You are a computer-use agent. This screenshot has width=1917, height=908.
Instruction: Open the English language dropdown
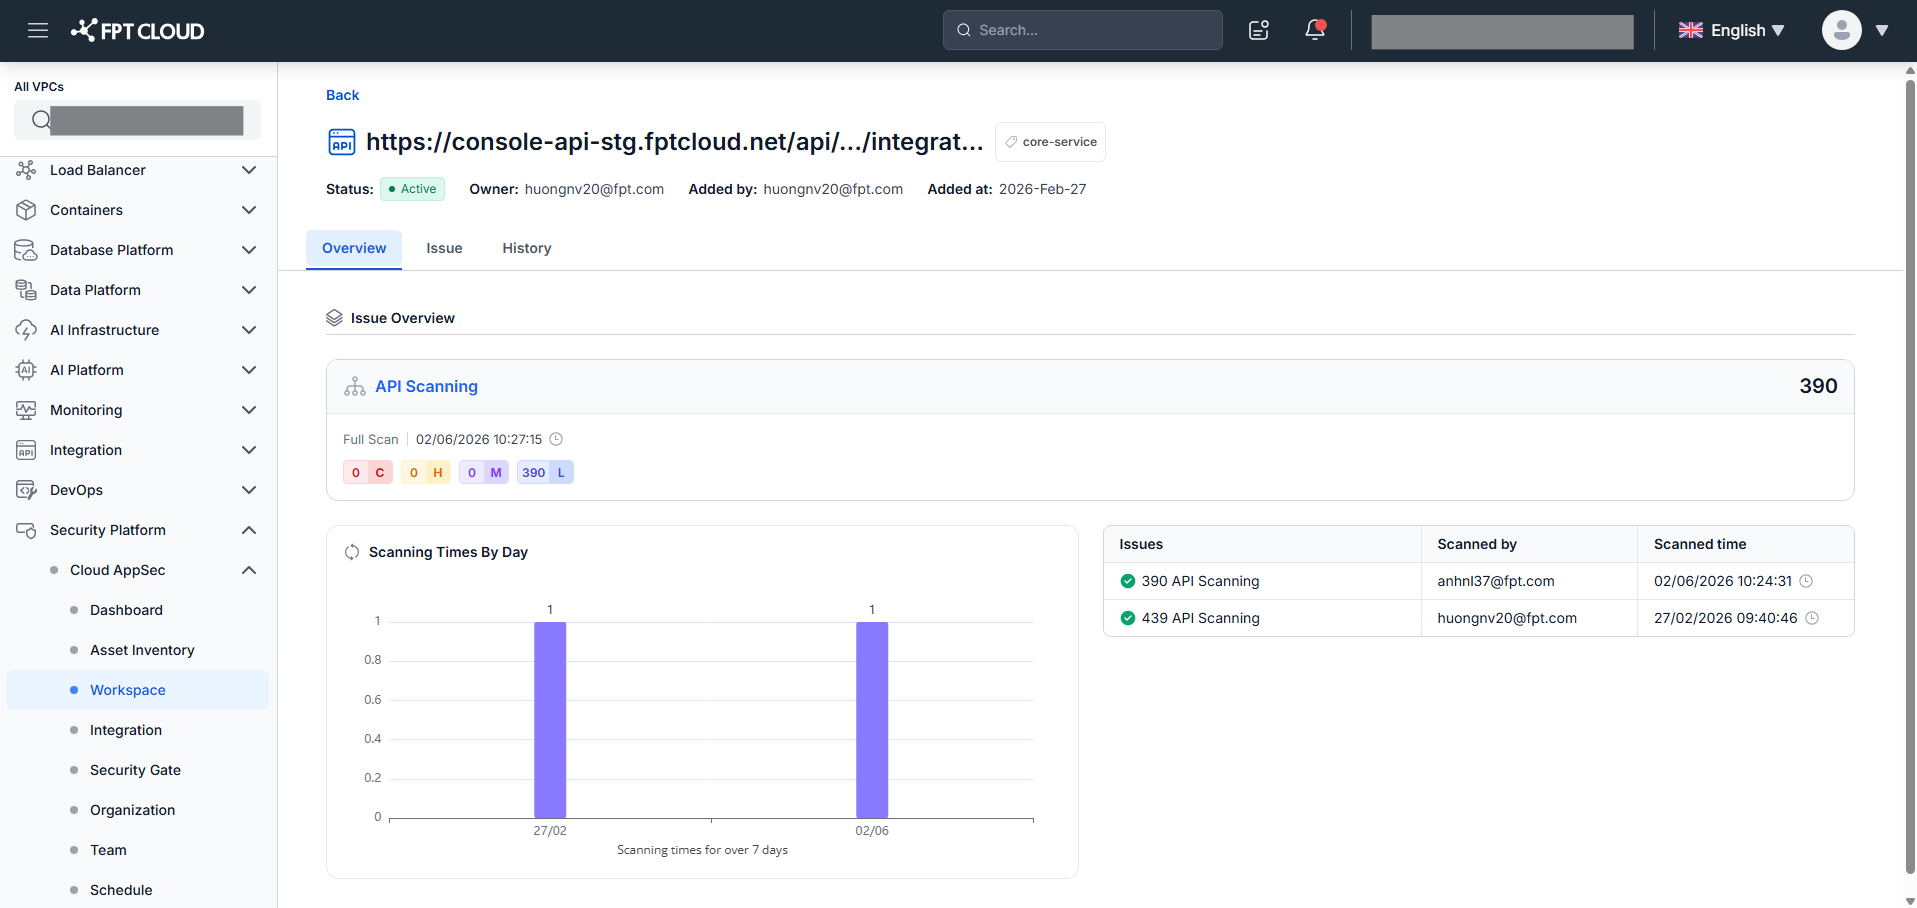coord(1732,30)
